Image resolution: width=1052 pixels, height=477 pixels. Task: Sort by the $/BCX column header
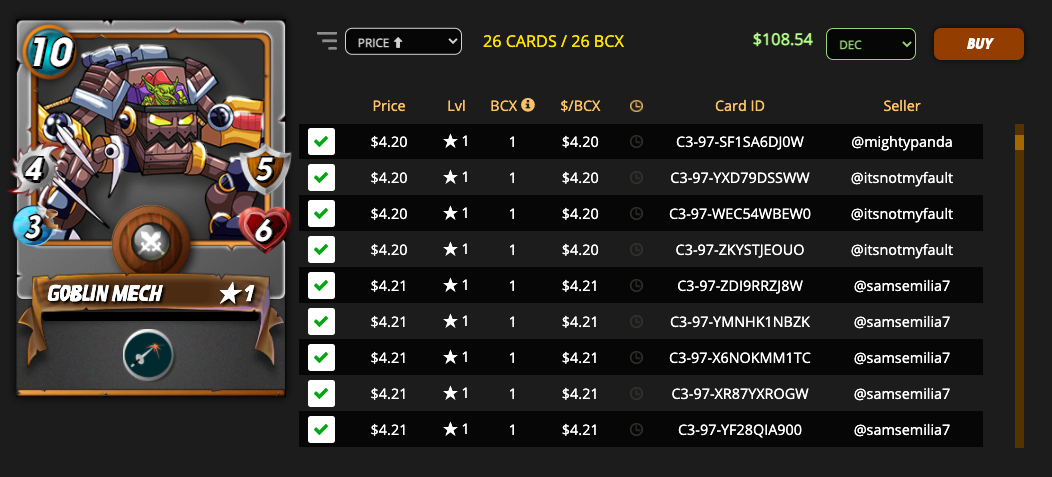(580, 105)
